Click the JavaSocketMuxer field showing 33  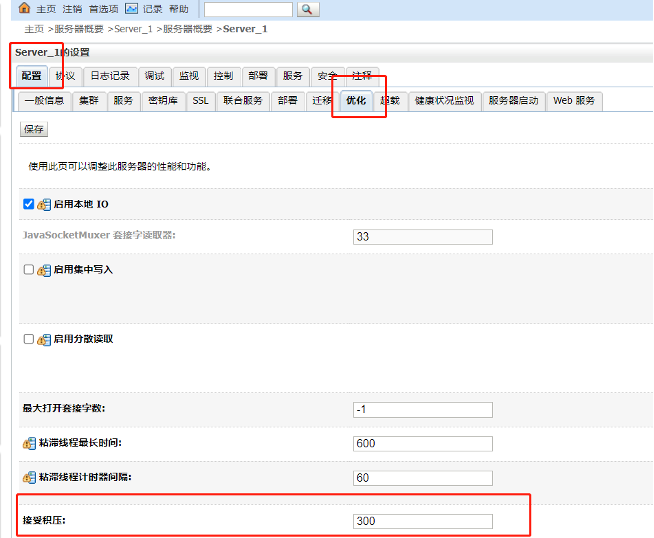click(x=423, y=237)
